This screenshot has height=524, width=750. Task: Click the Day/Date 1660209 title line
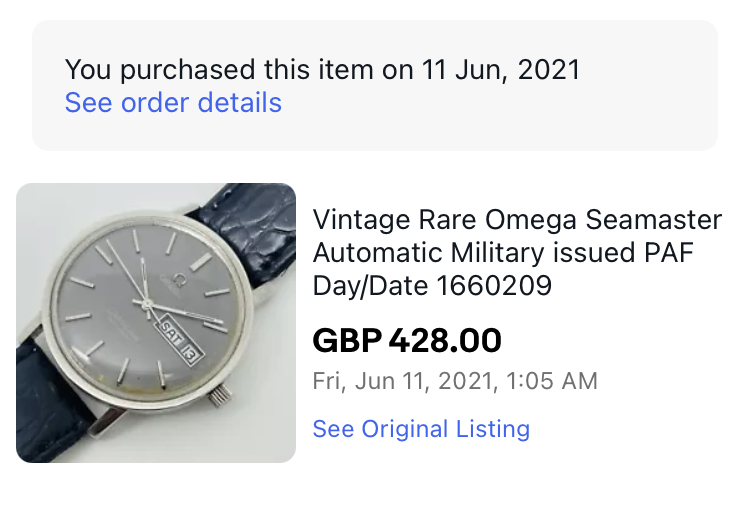(x=432, y=286)
